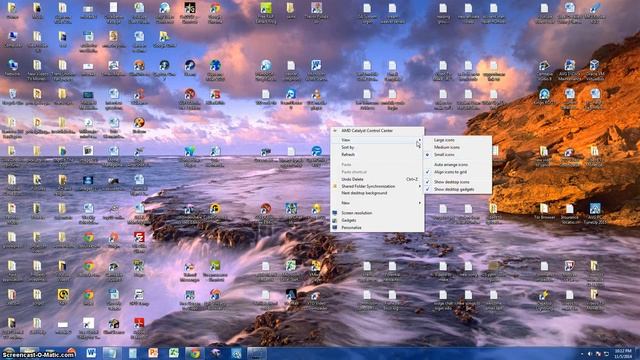Expand the New submenu entry
Image resolution: width=640 pixels, height=360 pixels.
(x=377, y=203)
